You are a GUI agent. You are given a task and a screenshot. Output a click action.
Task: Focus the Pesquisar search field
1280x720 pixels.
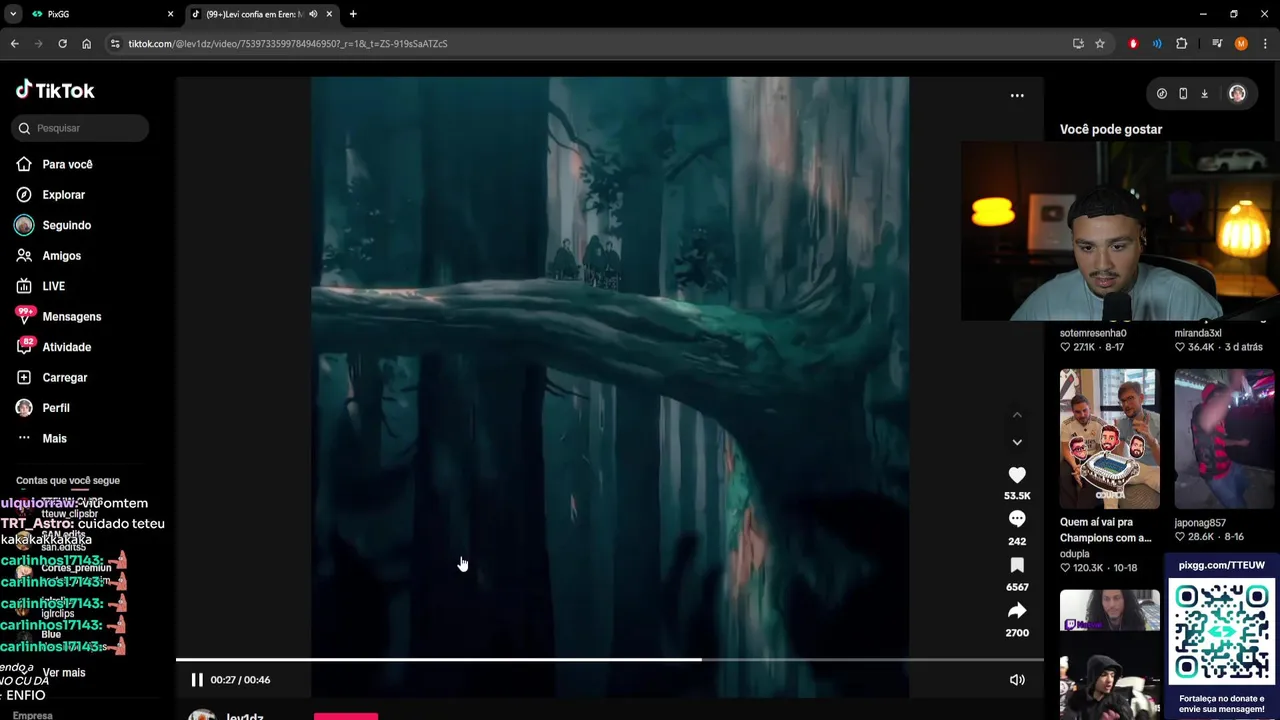82,128
